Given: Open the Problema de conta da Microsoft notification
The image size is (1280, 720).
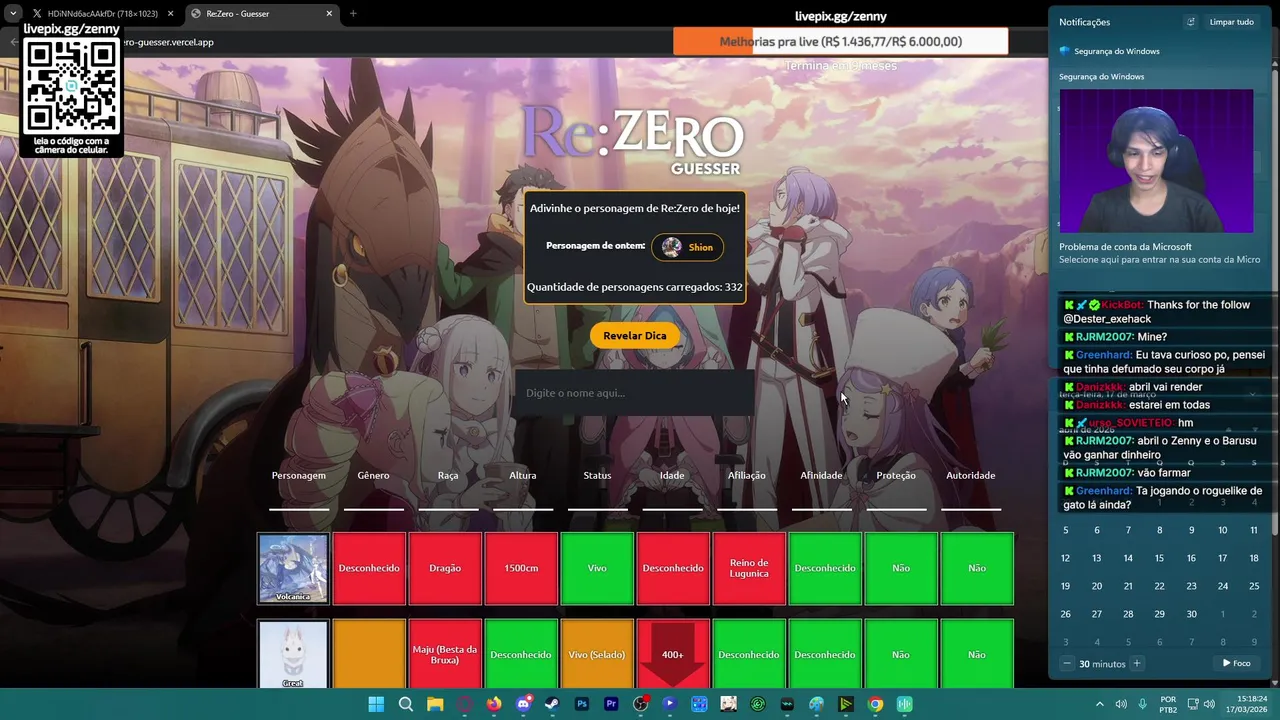Looking at the screenshot, I should pos(1159,253).
